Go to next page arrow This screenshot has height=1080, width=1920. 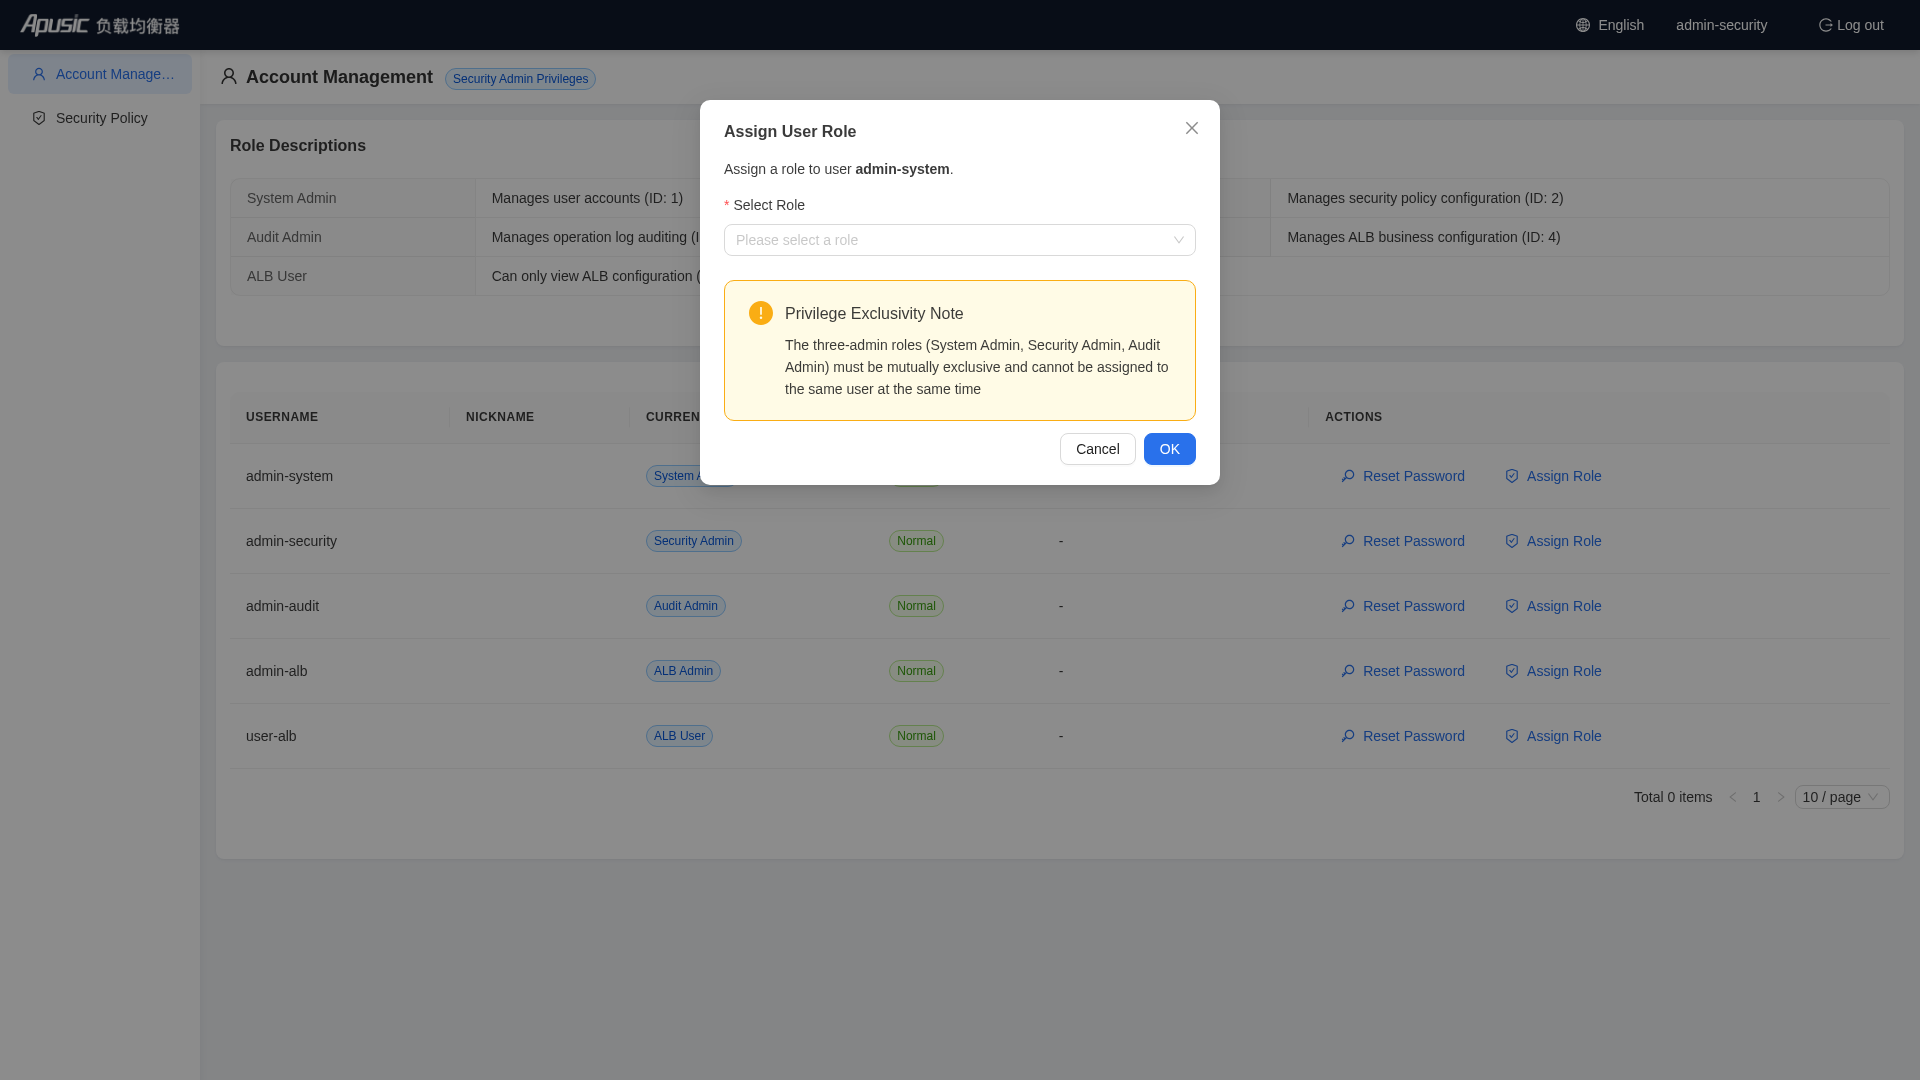pyautogui.click(x=1781, y=797)
